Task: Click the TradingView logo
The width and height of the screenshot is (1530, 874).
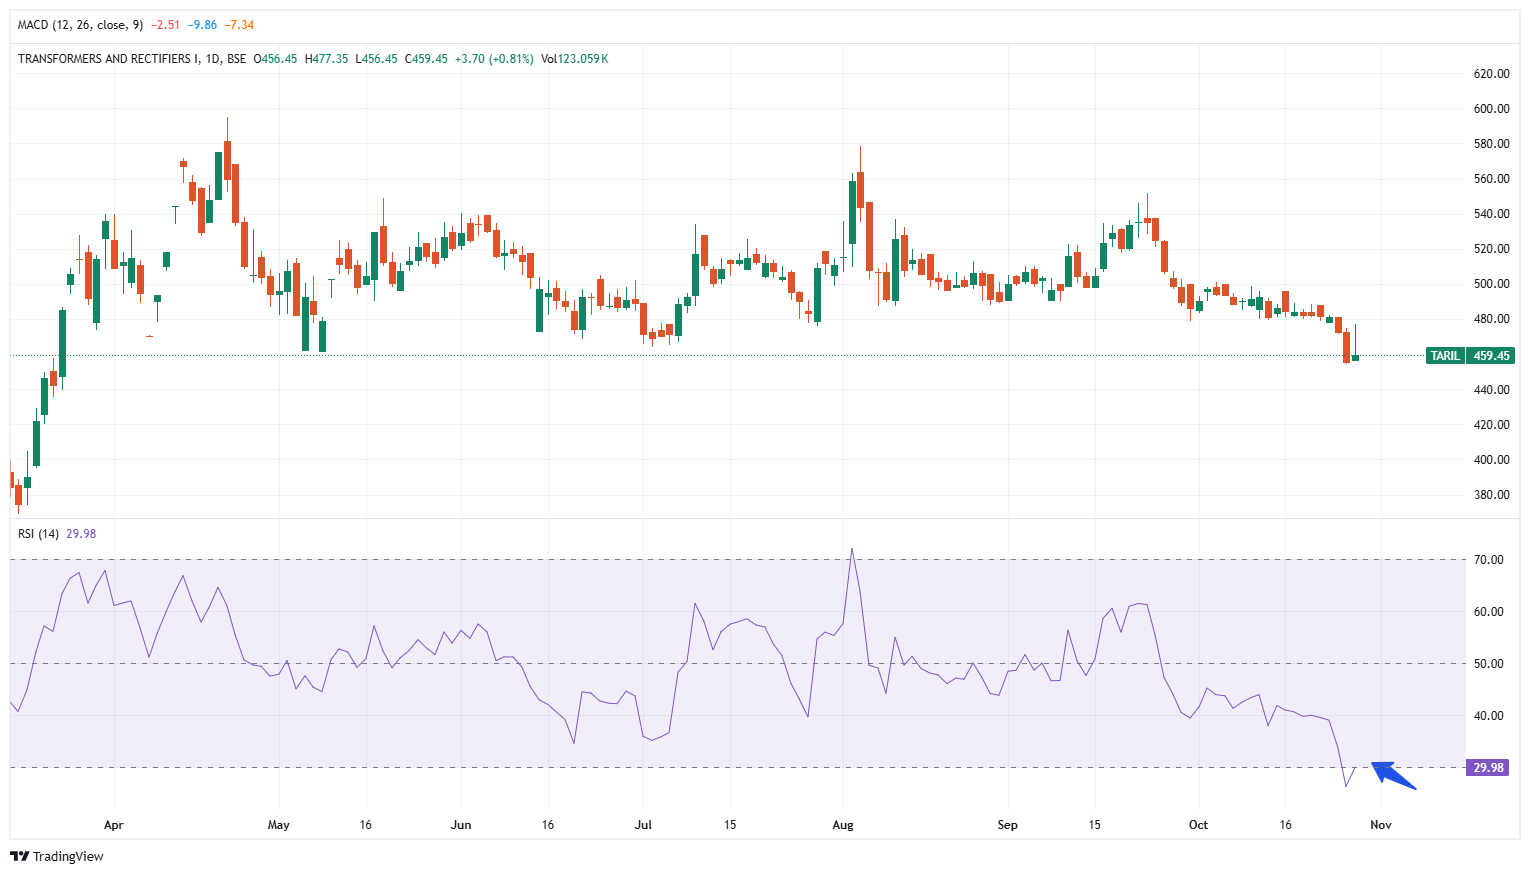Action: pos(57,856)
